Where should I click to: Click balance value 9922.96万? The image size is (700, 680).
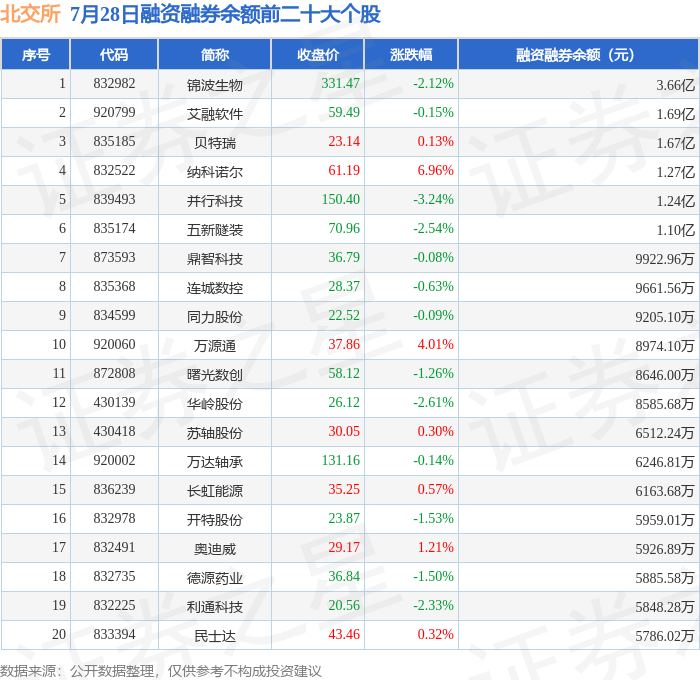[665, 259]
